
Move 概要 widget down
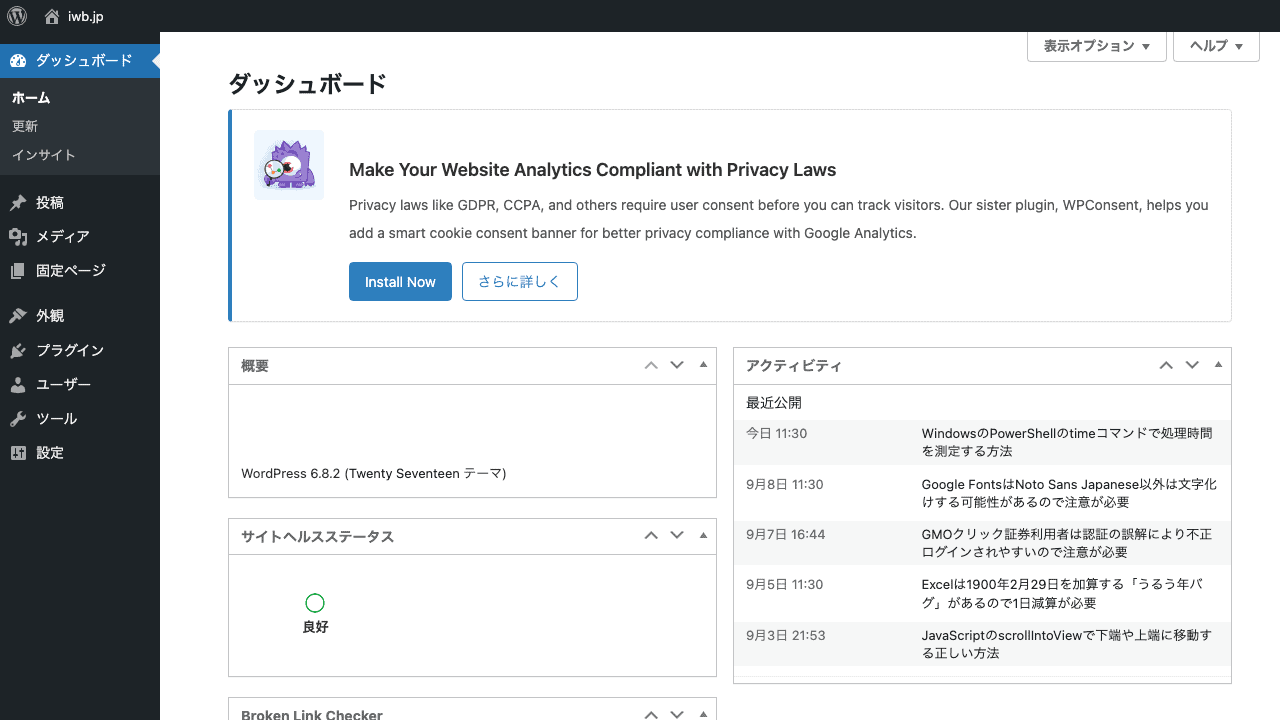pyautogui.click(x=677, y=366)
